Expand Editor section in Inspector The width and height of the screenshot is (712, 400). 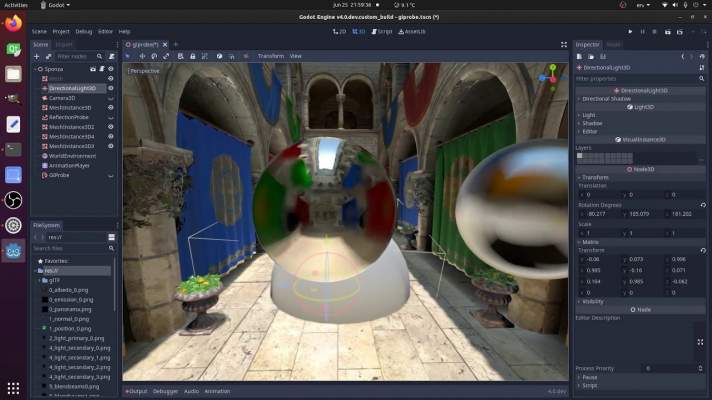[641, 132]
